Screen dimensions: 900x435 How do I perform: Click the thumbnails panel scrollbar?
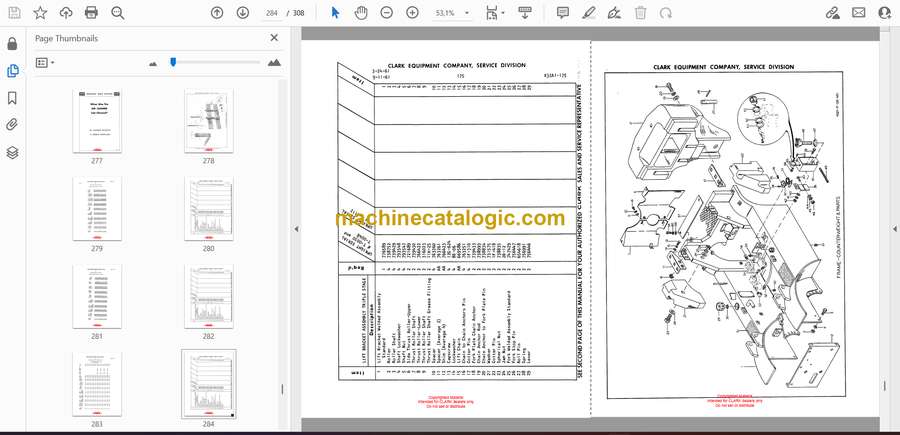[282, 389]
